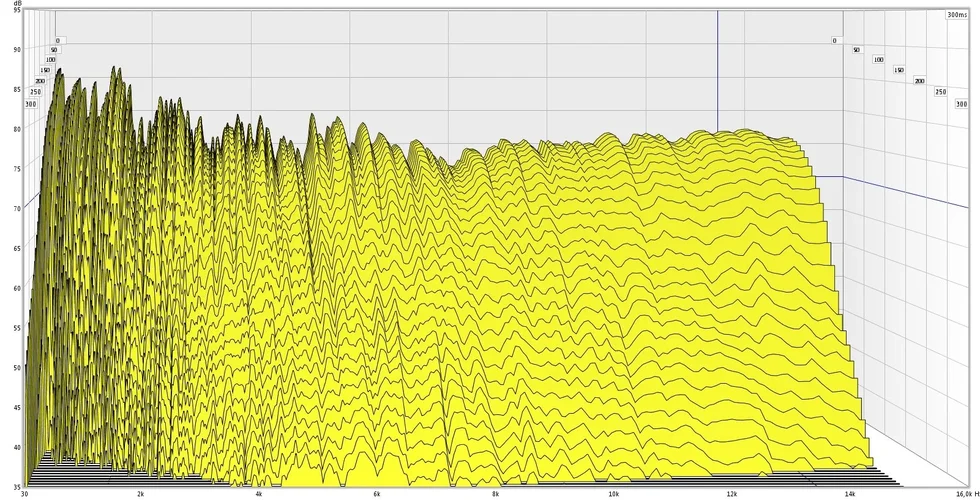Image resolution: width=980 pixels, height=500 pixels.
Task: Select the 14k frequency axis label
Action: 851,494
